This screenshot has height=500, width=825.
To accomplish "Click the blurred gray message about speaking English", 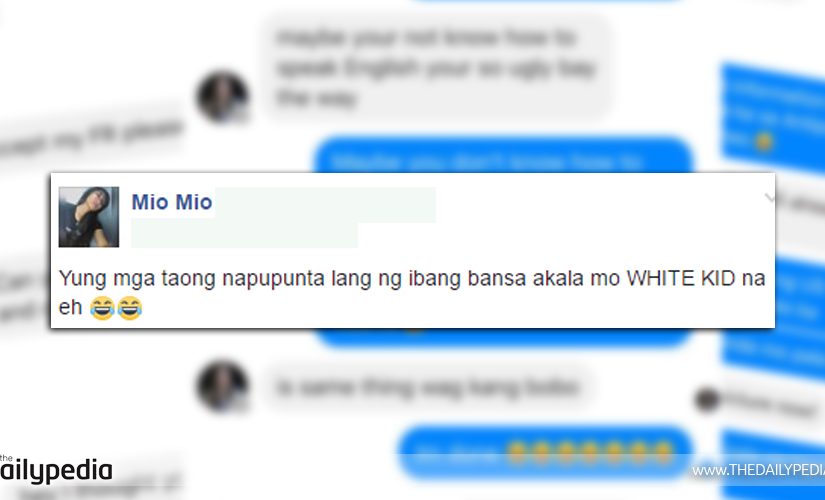I will click(436, 67).
